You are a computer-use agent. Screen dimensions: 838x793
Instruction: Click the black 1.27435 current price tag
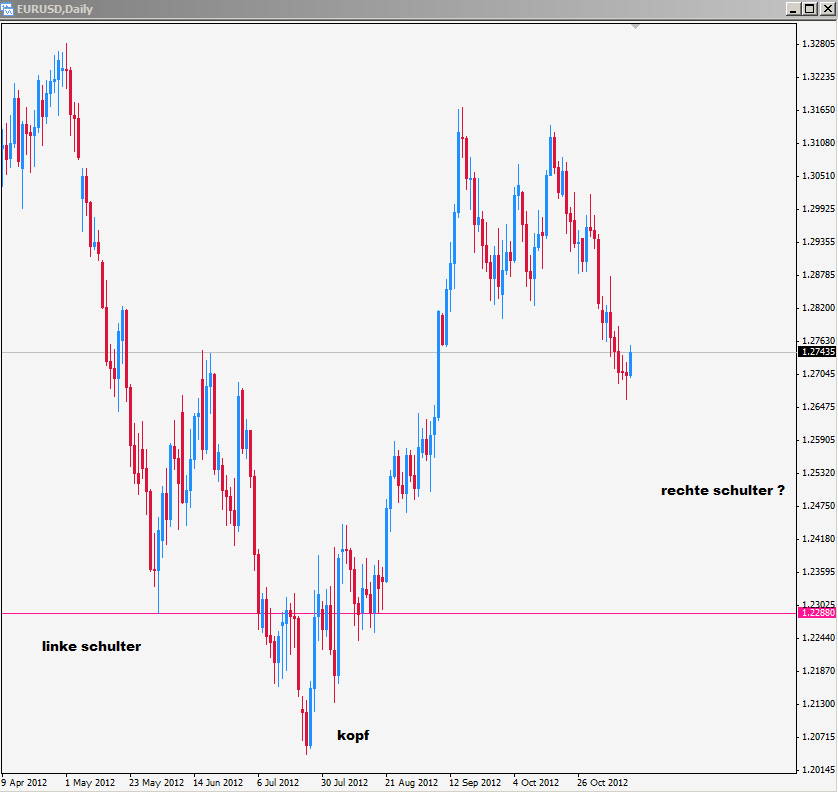pos(817,352)
